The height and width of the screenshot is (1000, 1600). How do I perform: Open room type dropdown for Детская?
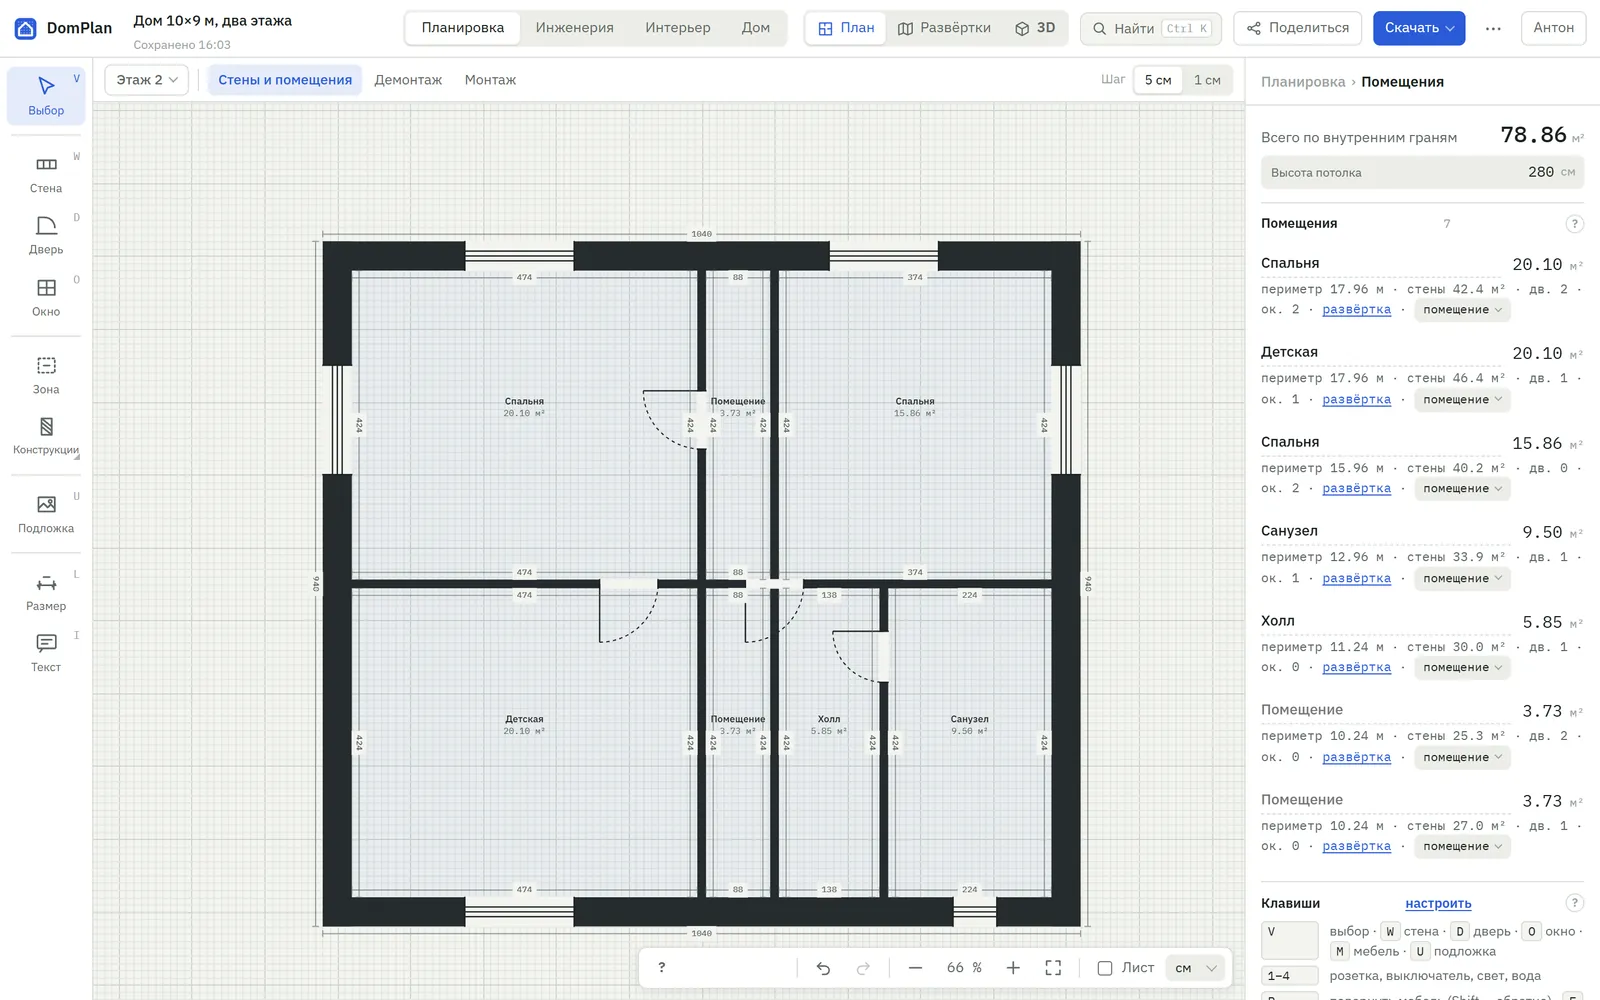point(1462,400)
